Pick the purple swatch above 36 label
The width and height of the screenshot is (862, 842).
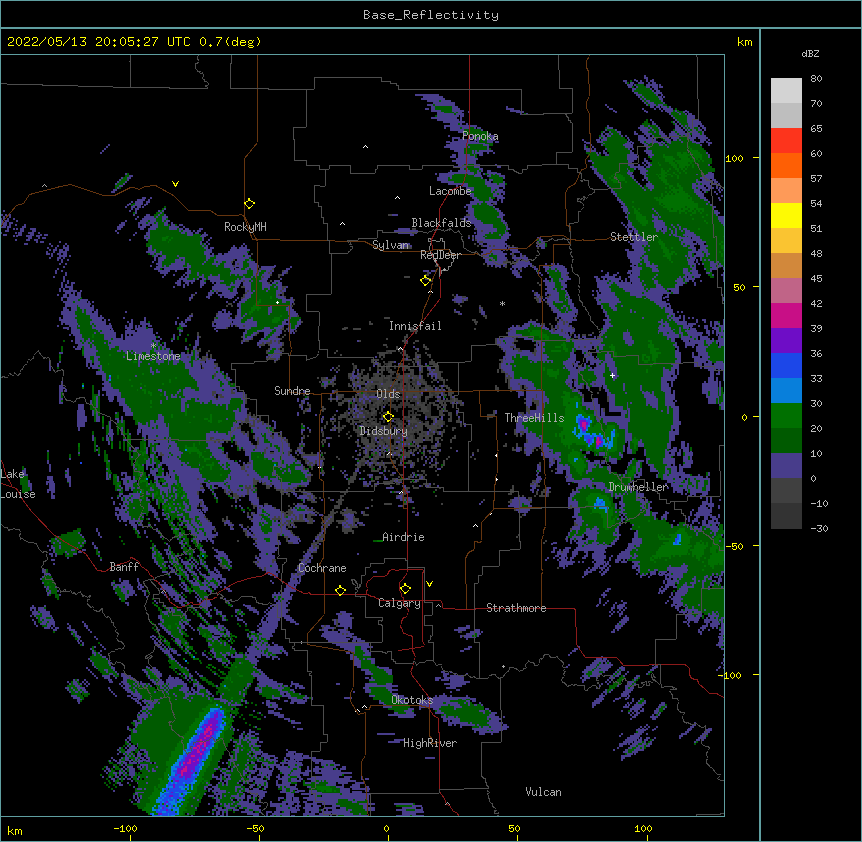point(786,340)
